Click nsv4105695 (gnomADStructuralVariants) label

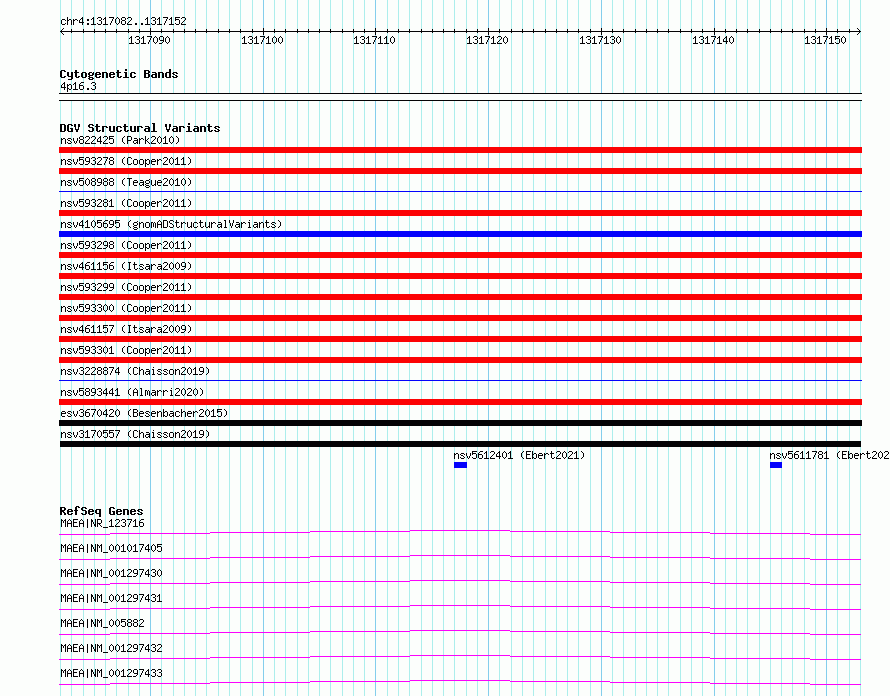click(171, 224)
